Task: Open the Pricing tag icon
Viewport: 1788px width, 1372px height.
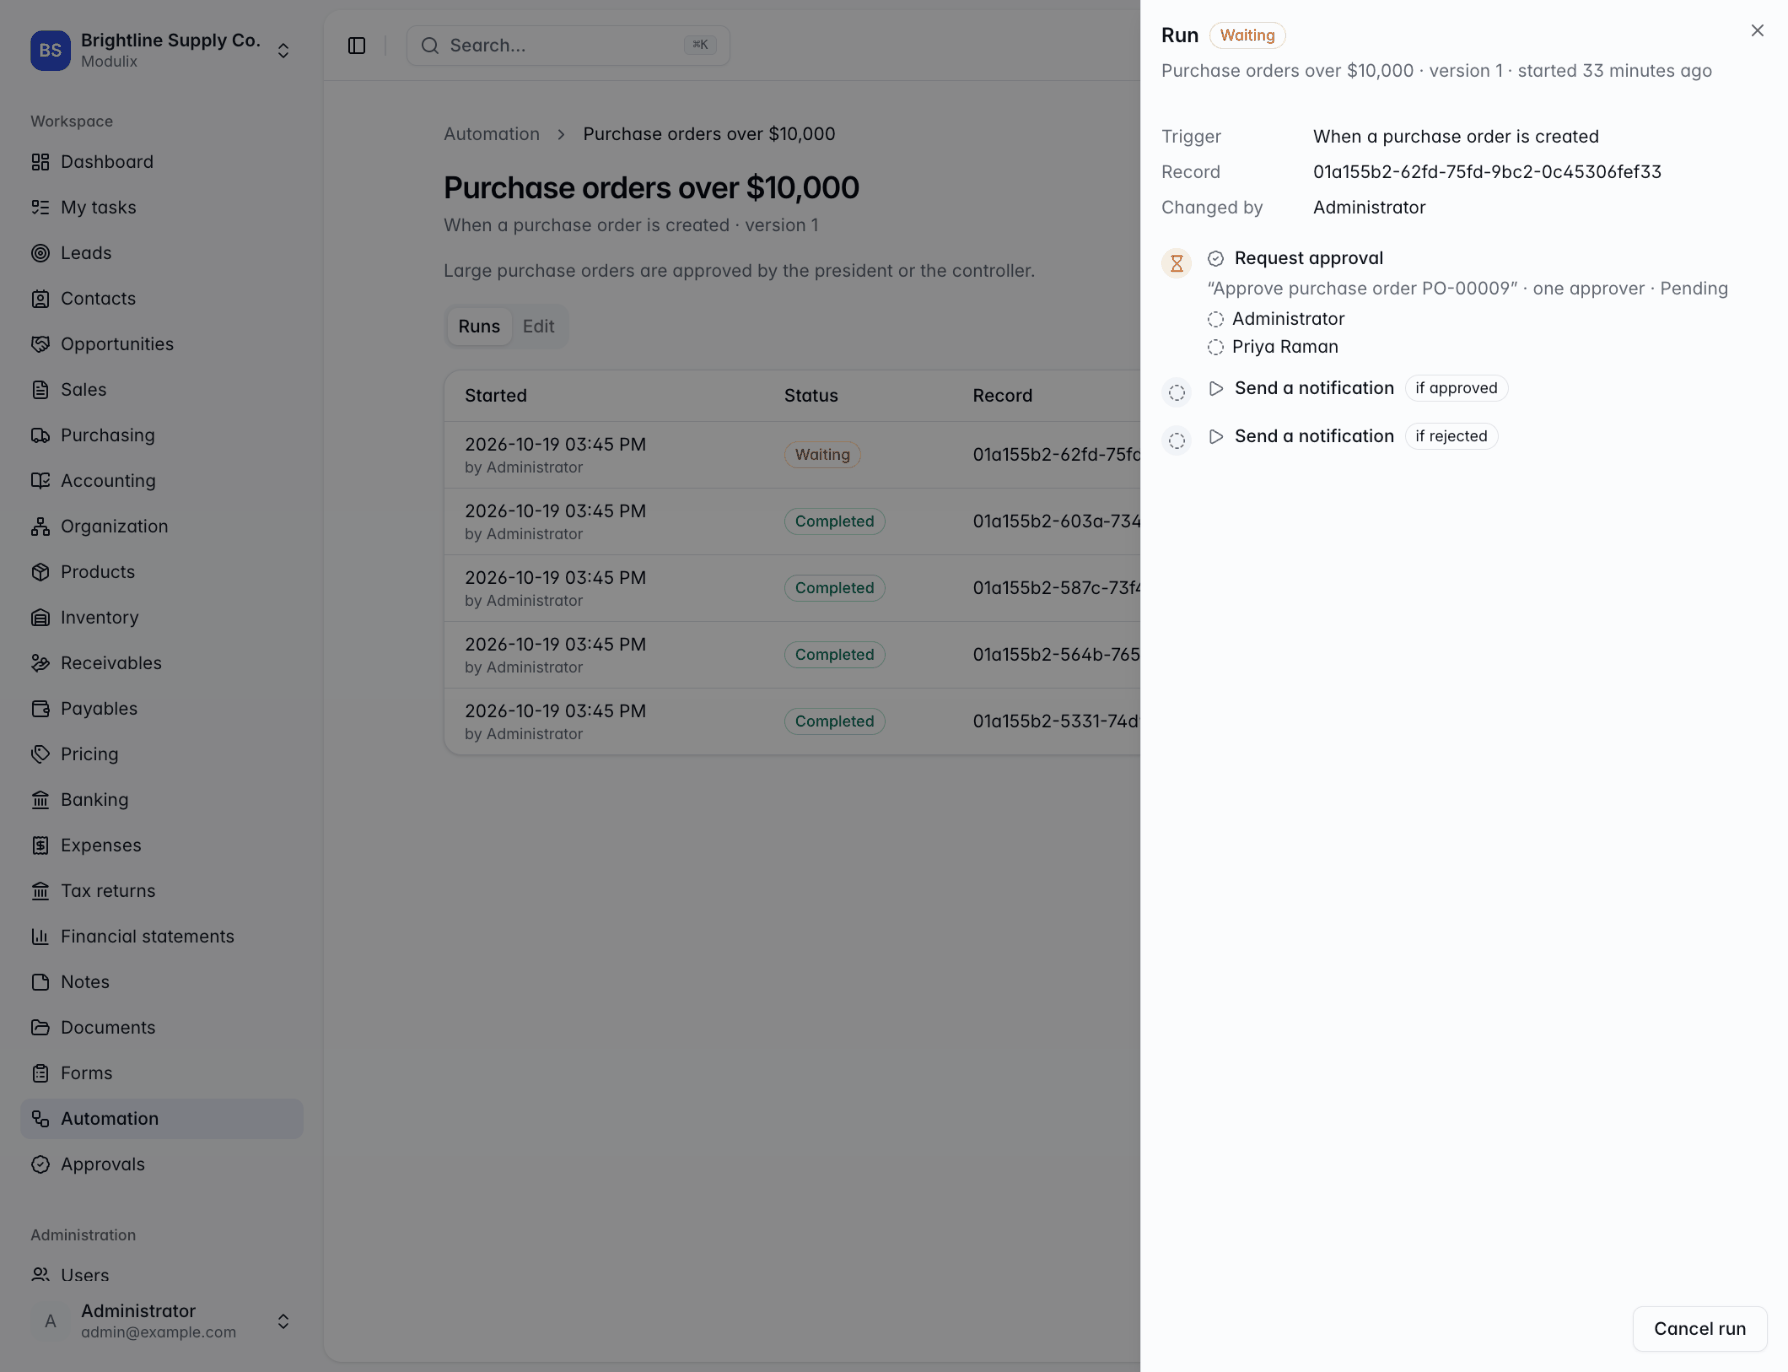Action: click(40, 754)
